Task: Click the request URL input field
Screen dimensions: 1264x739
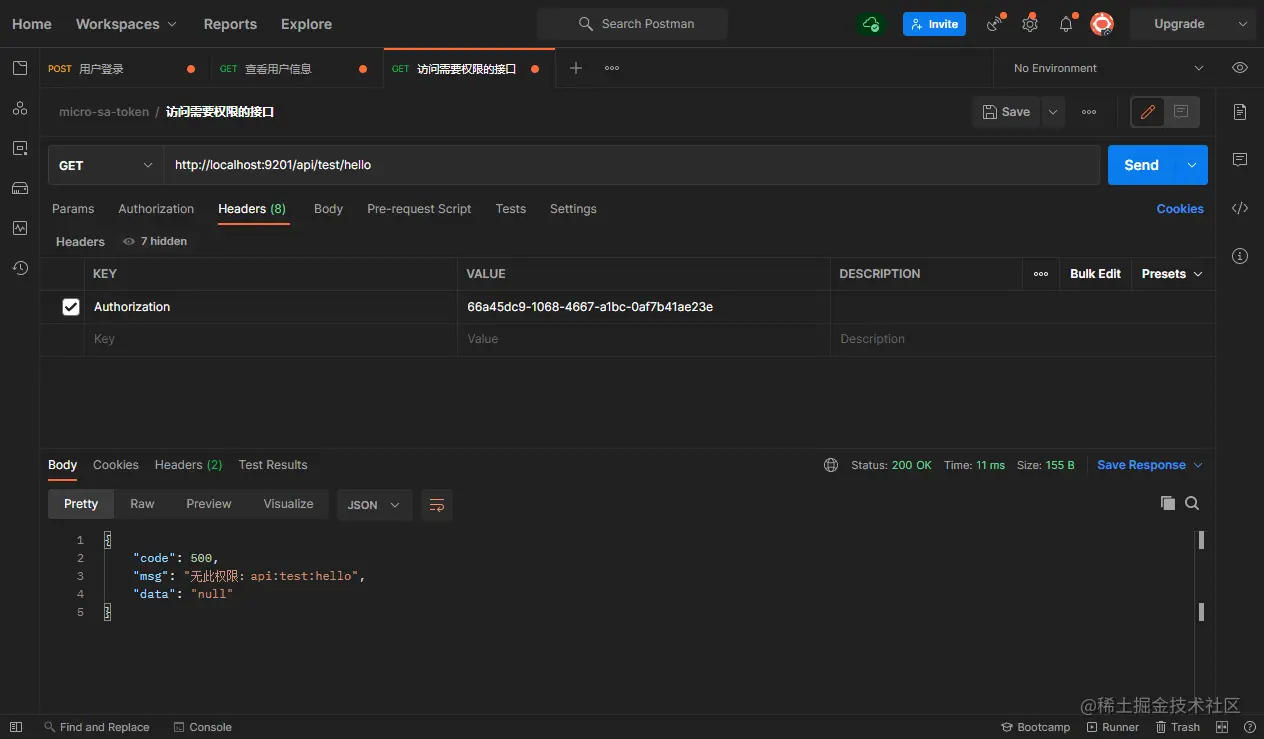Action: (x=632, y=165)
